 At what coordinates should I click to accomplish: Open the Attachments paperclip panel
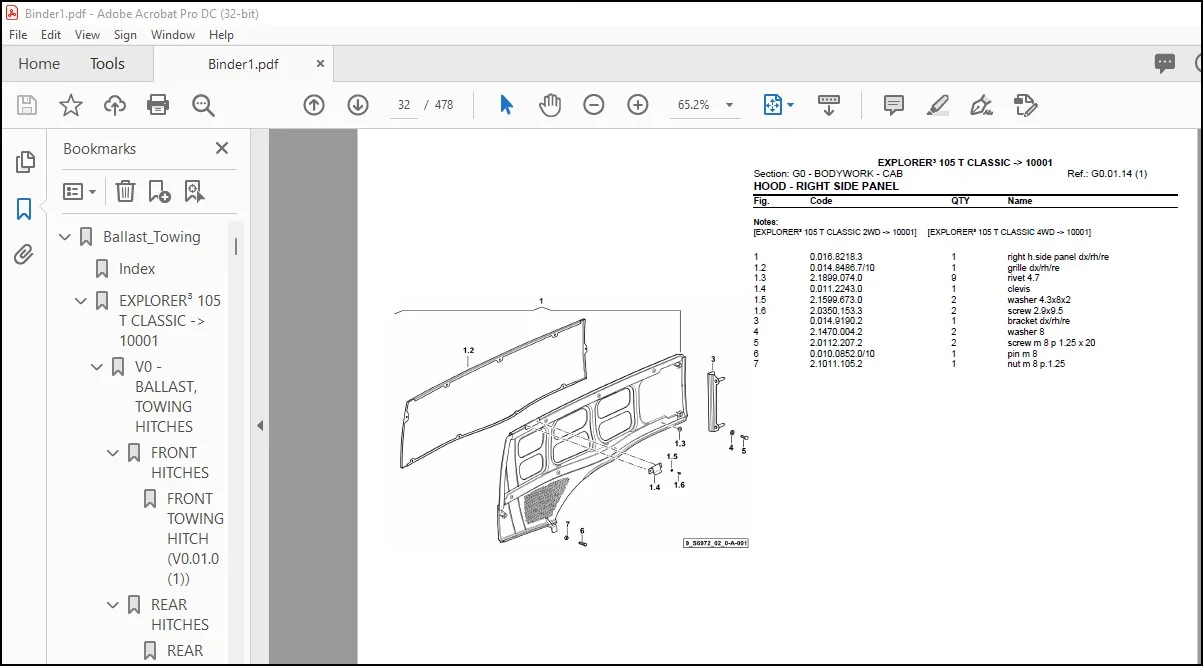click(25, 255)
